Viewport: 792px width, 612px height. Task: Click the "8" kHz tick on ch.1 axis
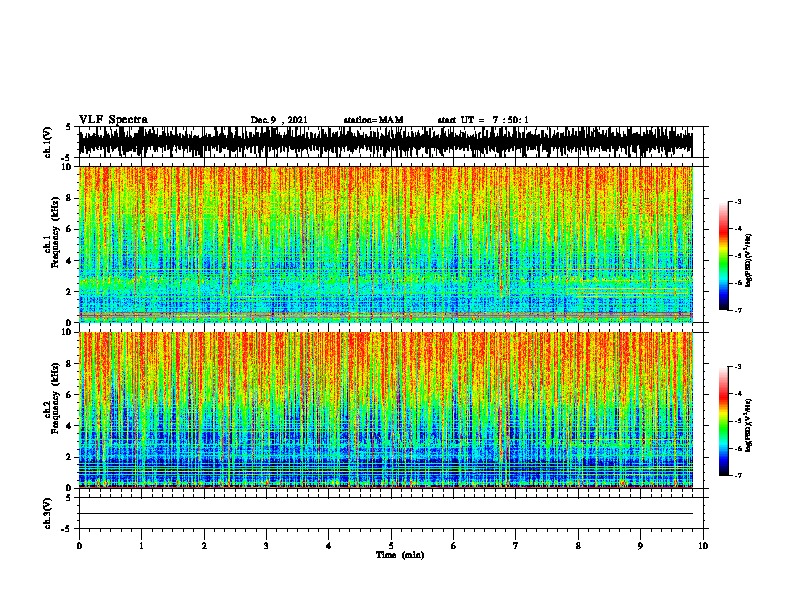[70, 198]
